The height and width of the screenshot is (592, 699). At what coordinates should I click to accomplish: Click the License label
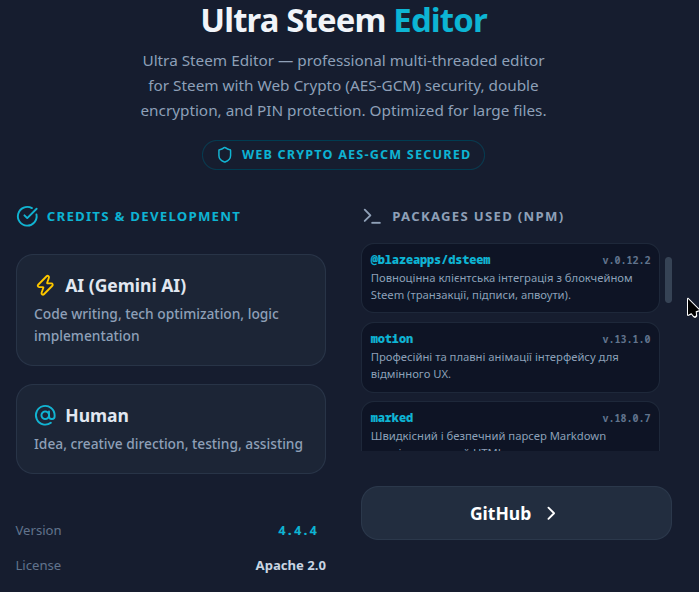click(38, 565)
